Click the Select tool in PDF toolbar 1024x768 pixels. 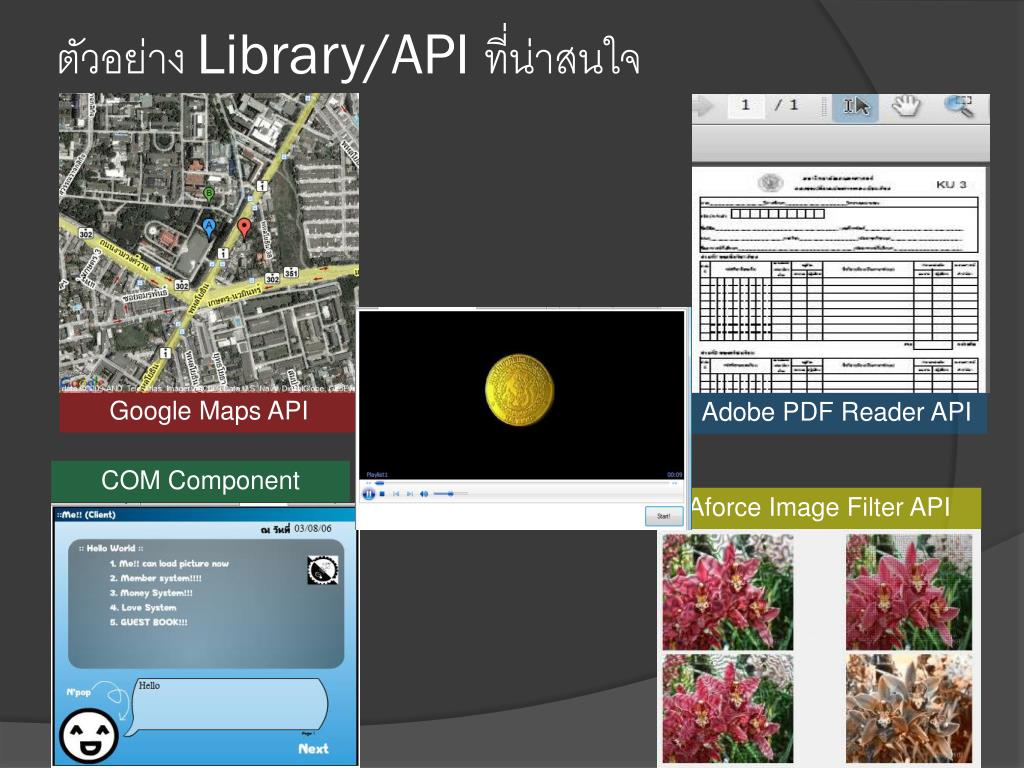point(856,106)
